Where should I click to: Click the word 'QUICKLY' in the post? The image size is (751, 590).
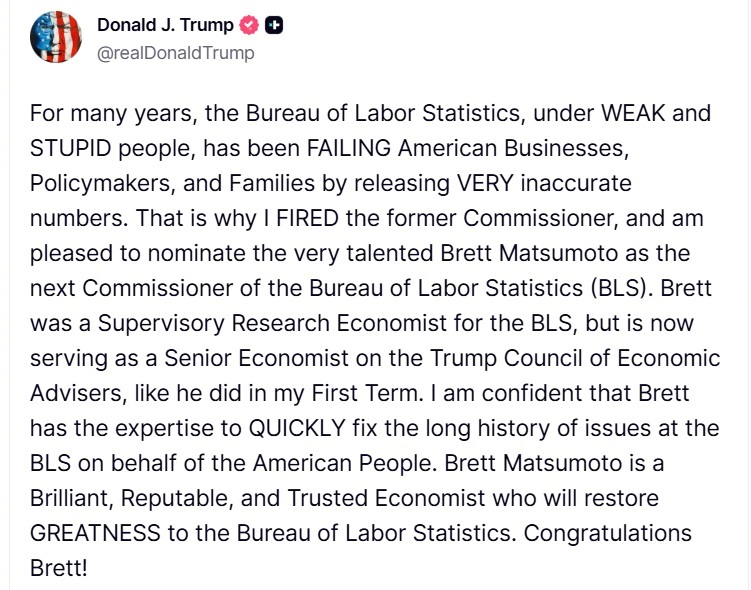pos(297,428)
